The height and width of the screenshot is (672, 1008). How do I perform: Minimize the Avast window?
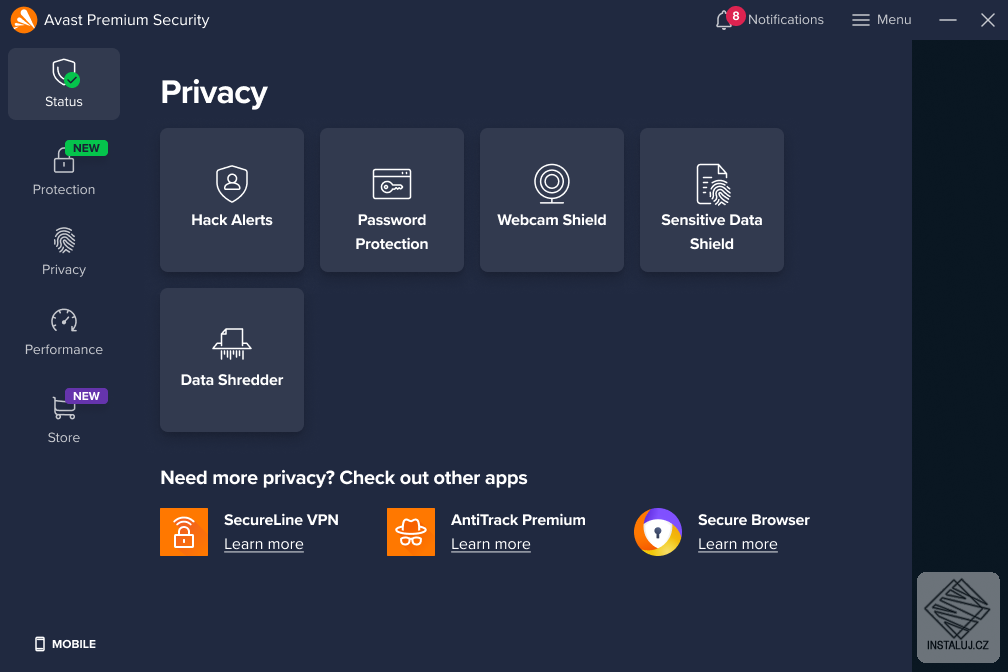coord(948,20)
